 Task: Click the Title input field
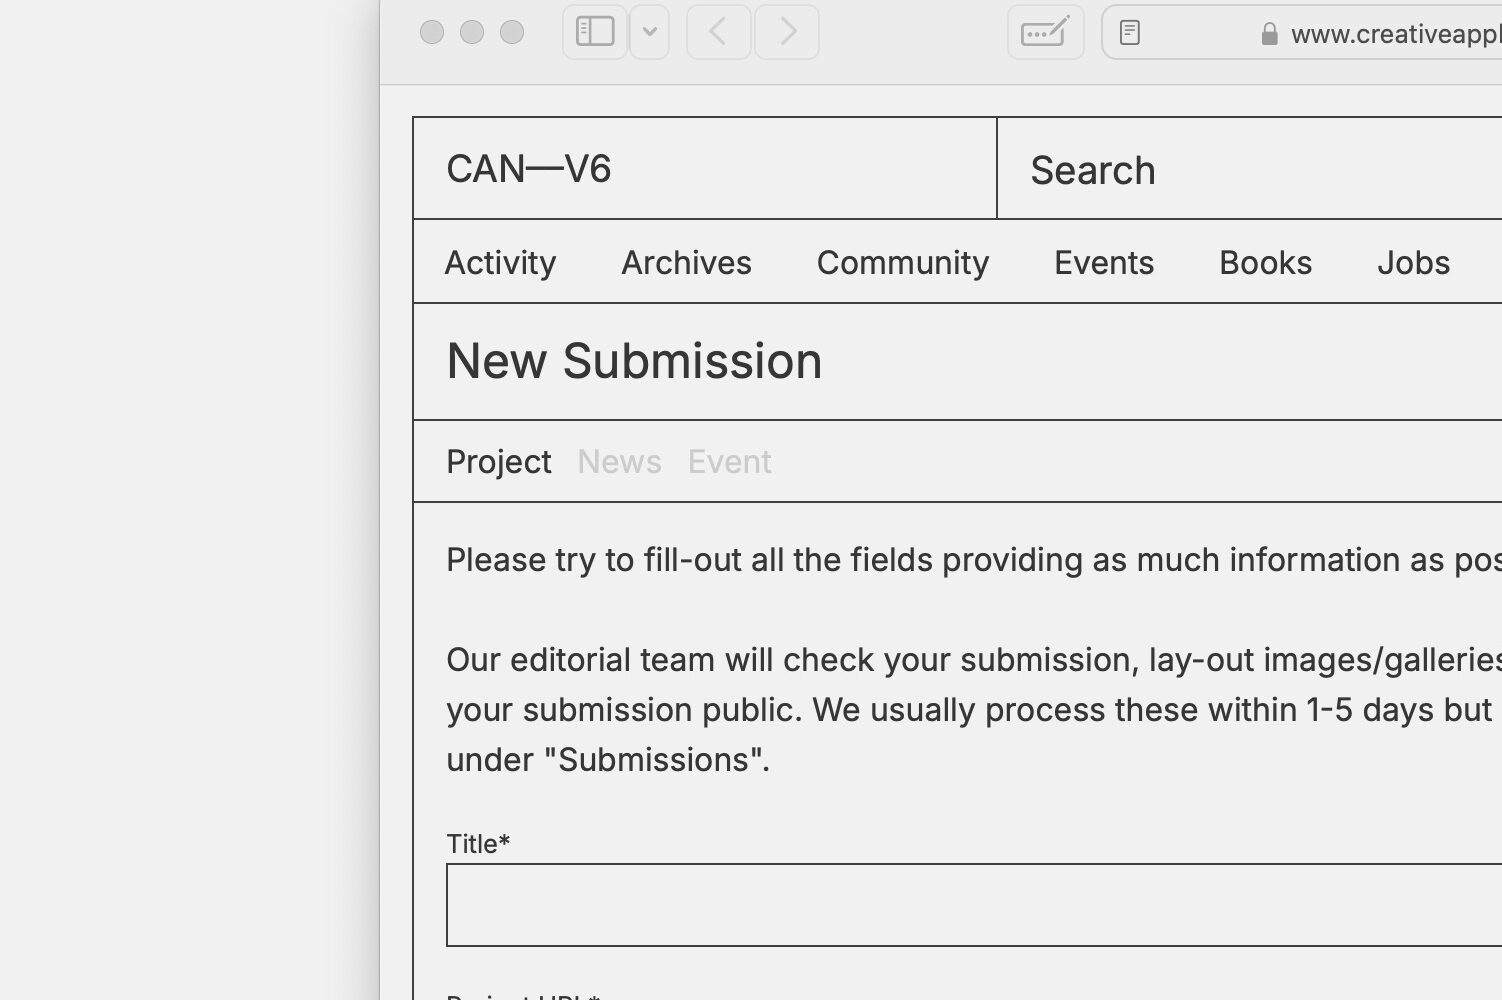pos(974,905)
